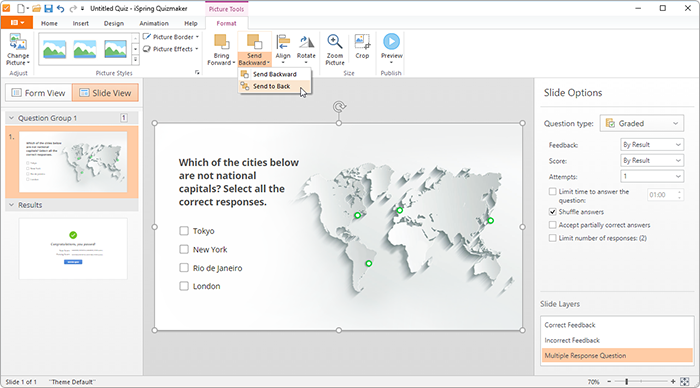Open the Animation ribbon tab
The height and width of the screenshot is (388, 700).
(154, 23)
